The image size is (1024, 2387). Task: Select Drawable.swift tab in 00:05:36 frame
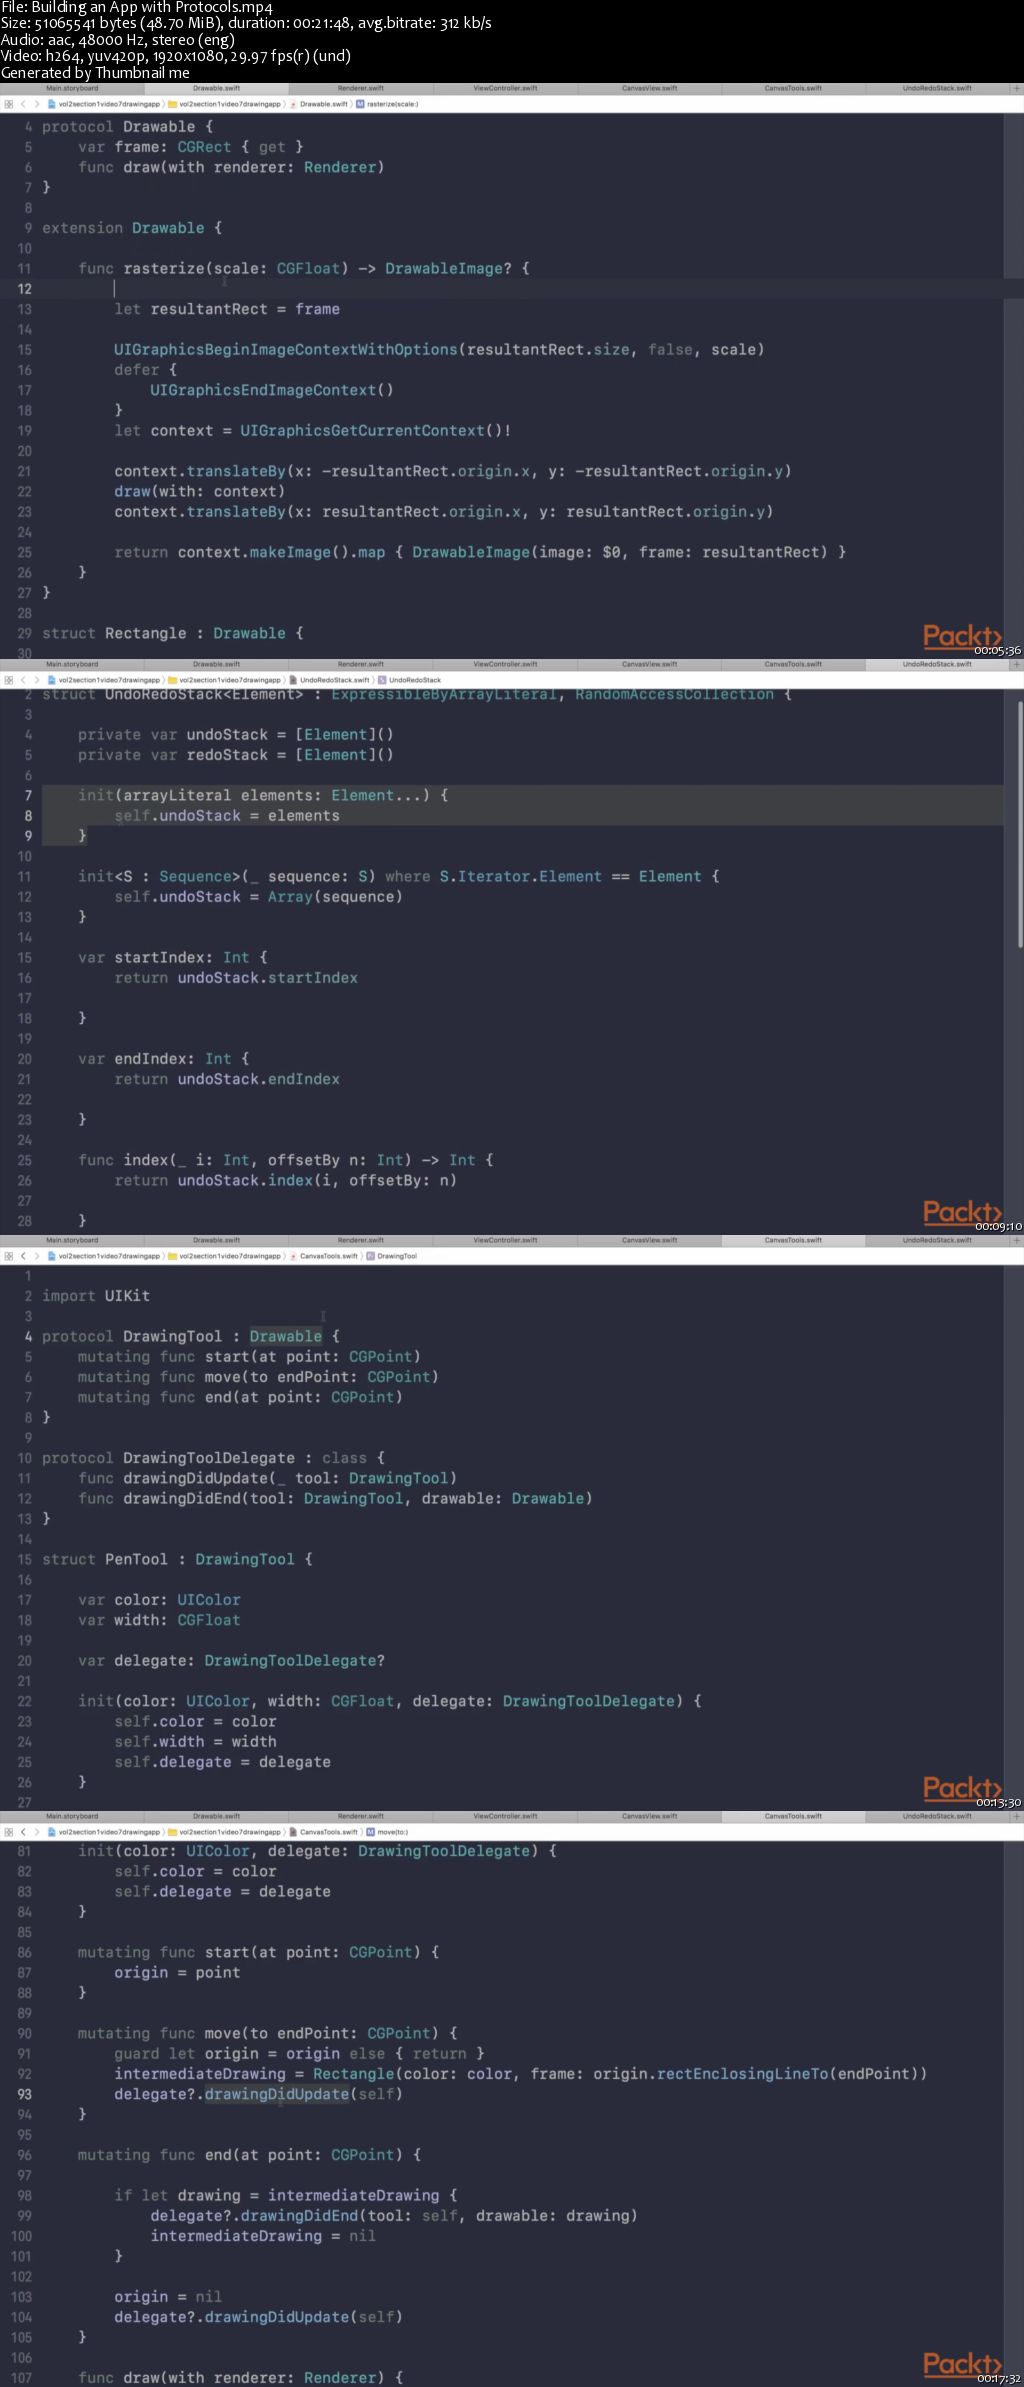coord(217,88)
